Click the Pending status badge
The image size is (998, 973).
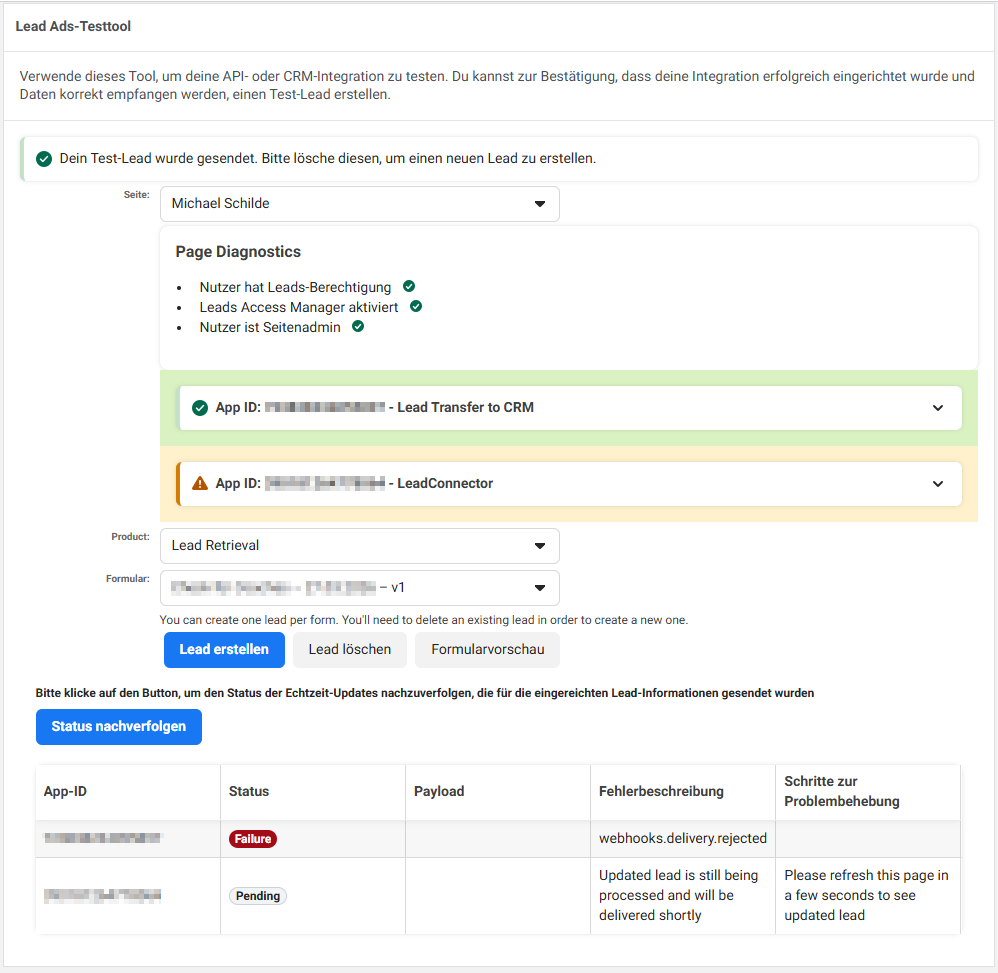pos(258,896)
